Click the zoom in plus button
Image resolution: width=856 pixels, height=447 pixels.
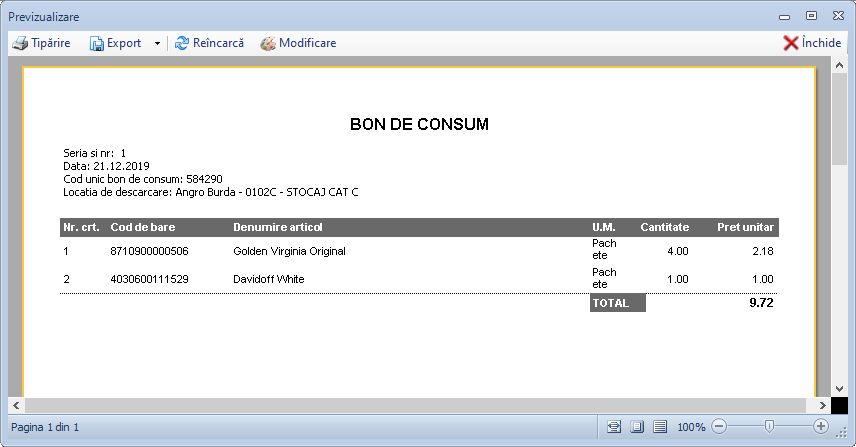pos(821,427)
